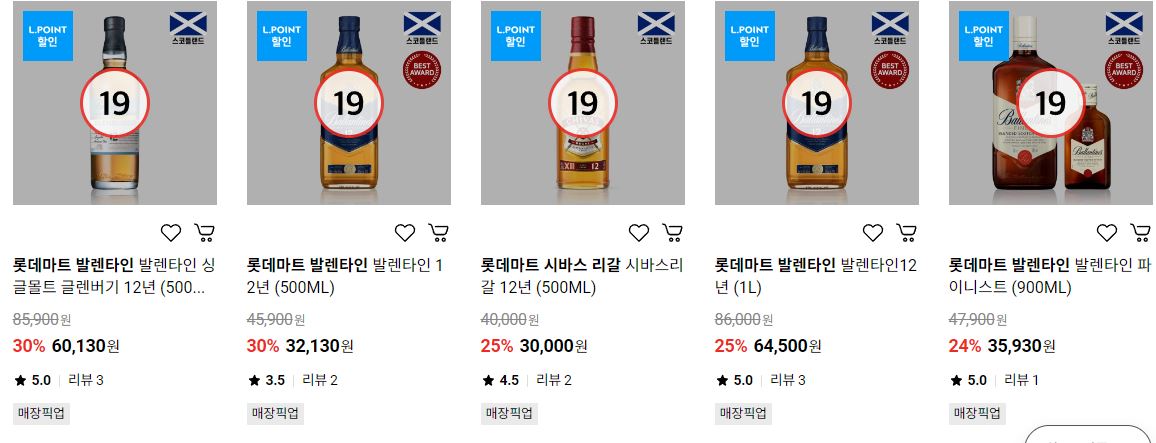Click 매장픽업 tag under 시바스리갈 12년
The image size is (1156, 443).
[509, 414]
